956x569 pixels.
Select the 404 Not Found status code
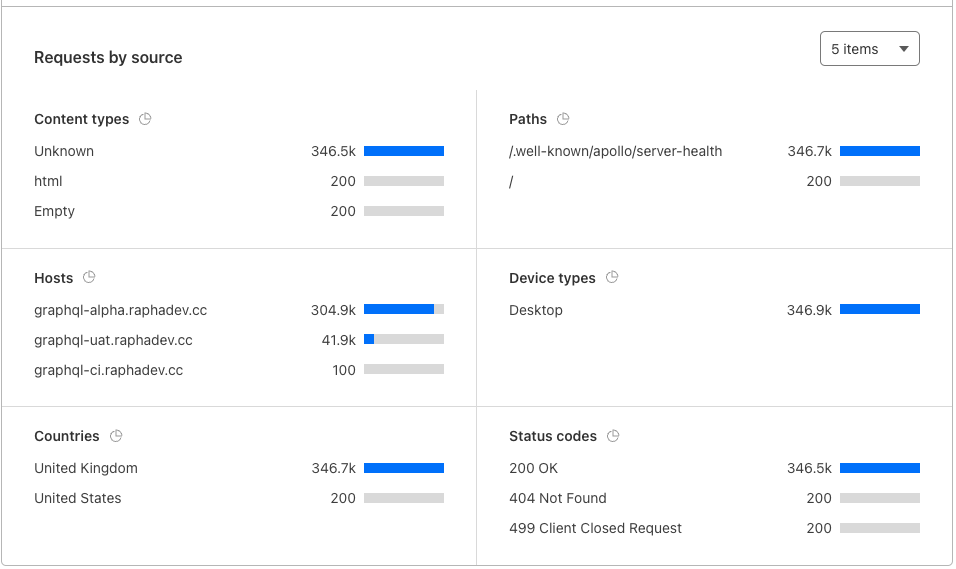click(558, 498)
